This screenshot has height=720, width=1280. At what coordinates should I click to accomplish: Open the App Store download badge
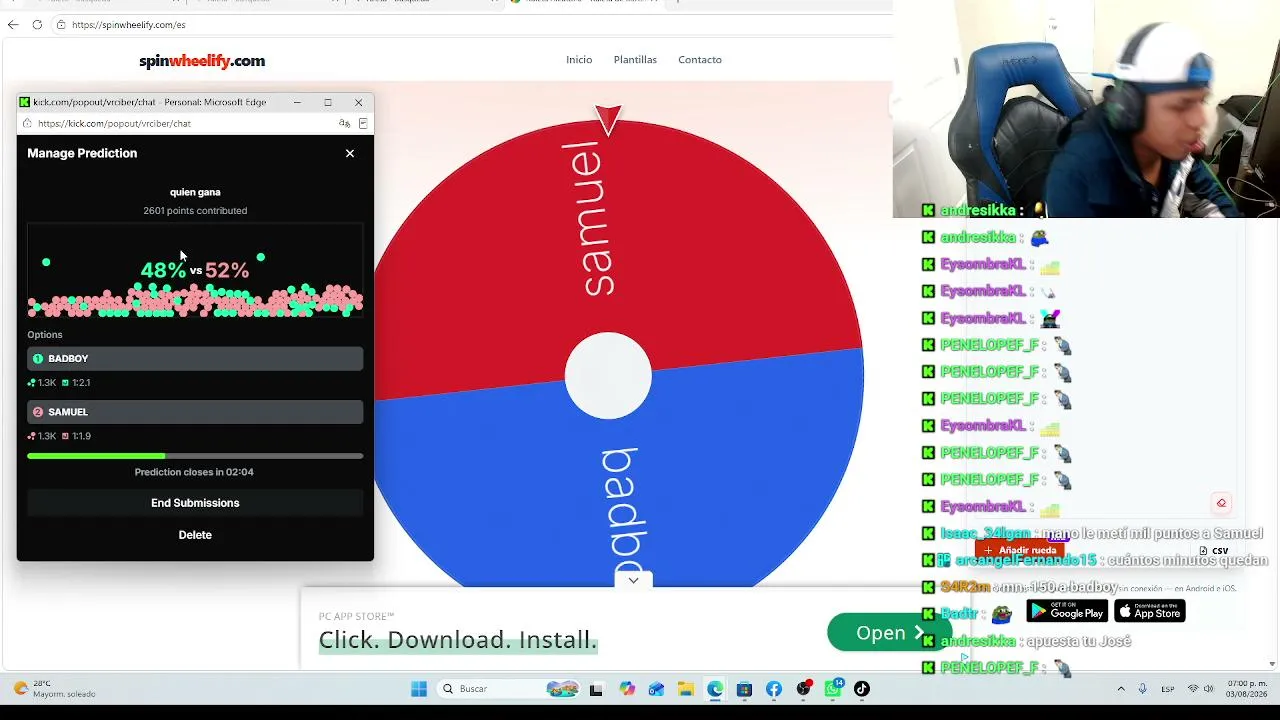[x=1150, y=611]
